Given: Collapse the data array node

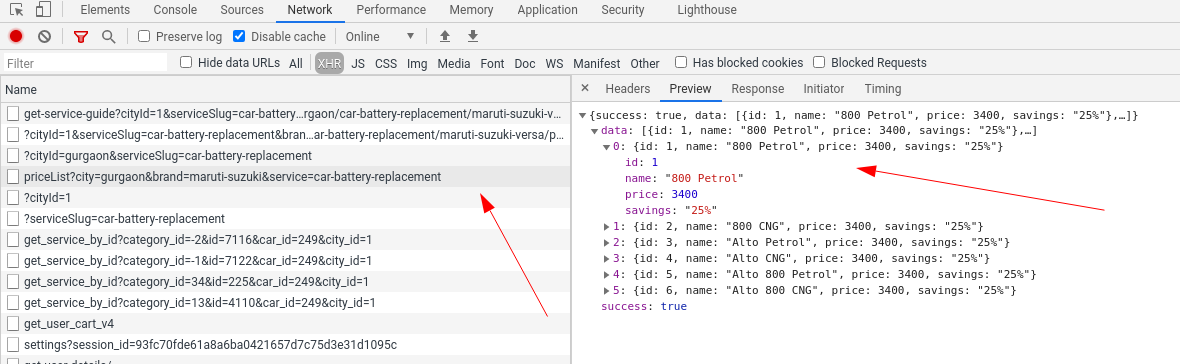Looking at the screenshot, I should (595, 131).
